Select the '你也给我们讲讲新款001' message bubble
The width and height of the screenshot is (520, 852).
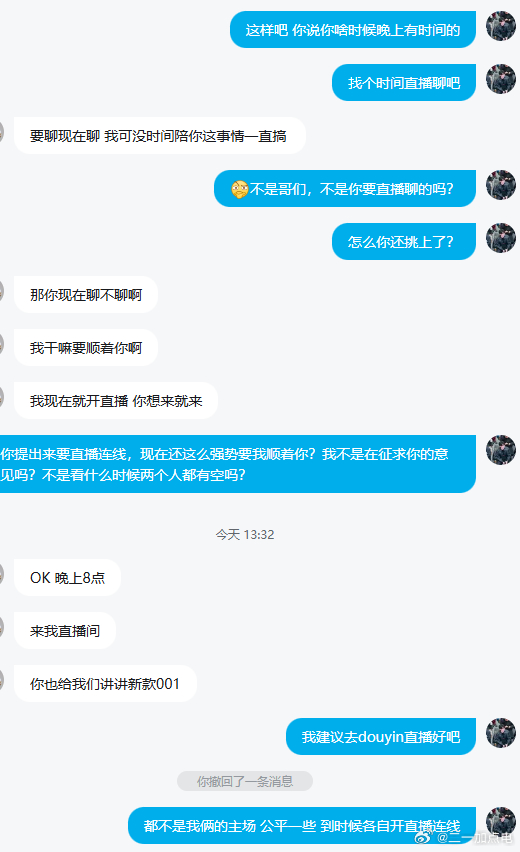point(105,684)
